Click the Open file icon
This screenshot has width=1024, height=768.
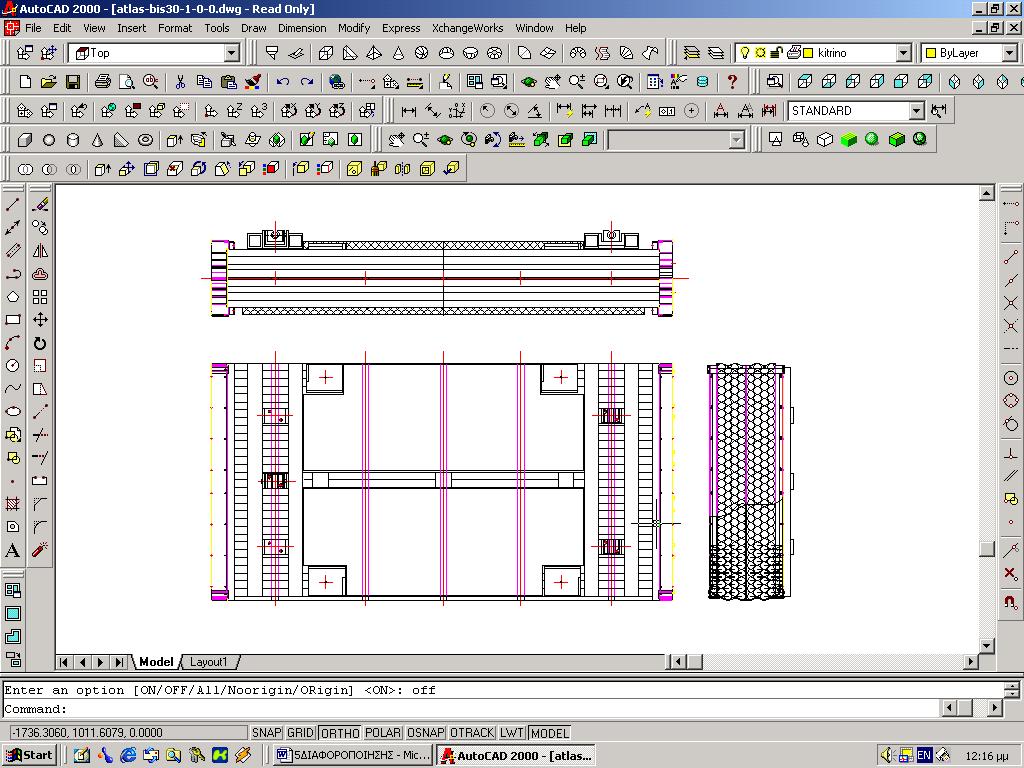[x=48, y=82]
